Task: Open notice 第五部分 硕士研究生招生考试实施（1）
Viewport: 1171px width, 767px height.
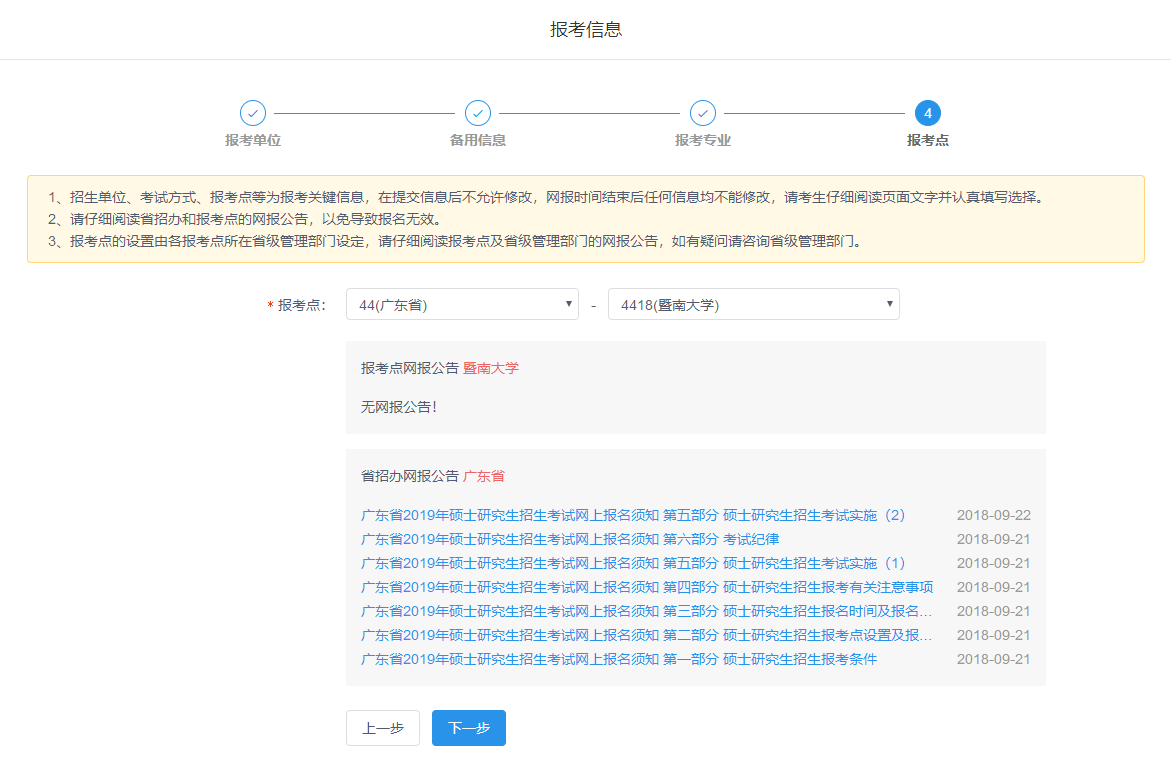Action: [632, 563]
